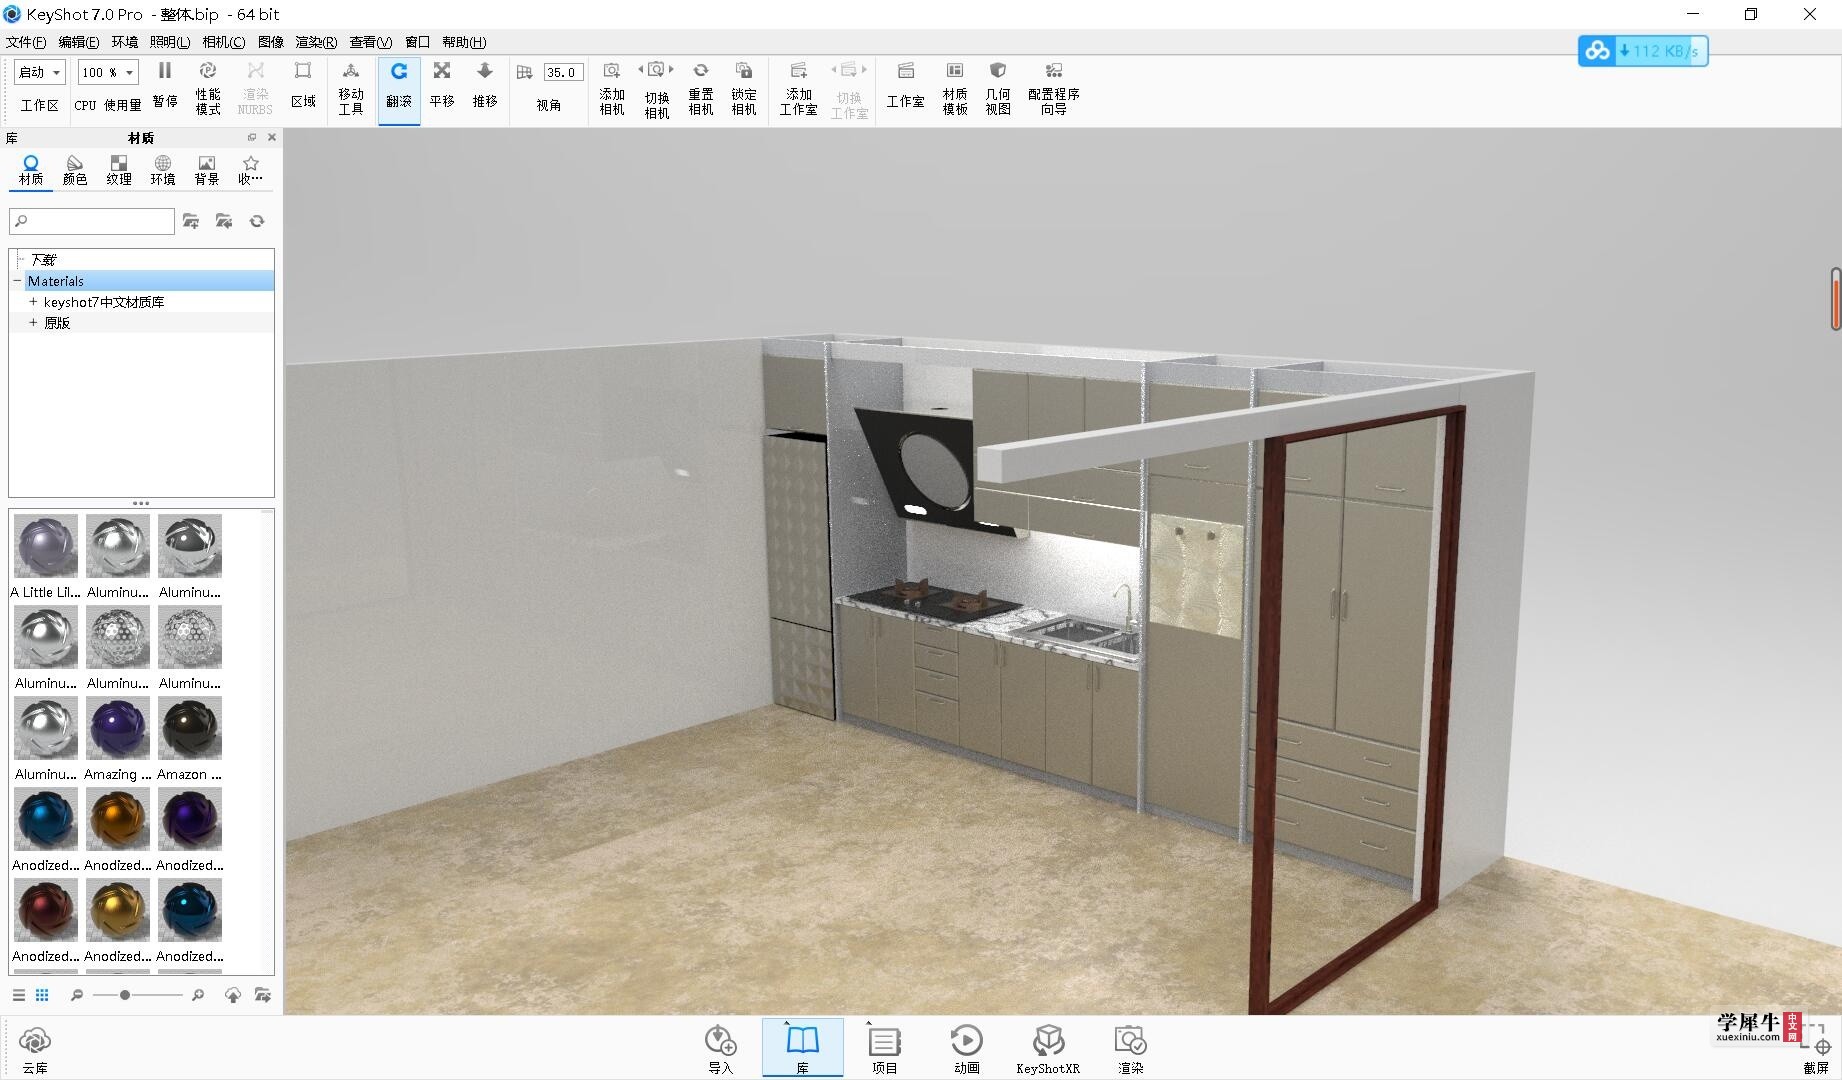Switch library to grid view
The width and height of the screenshot is (1842, 1080).
click(42, 995)
